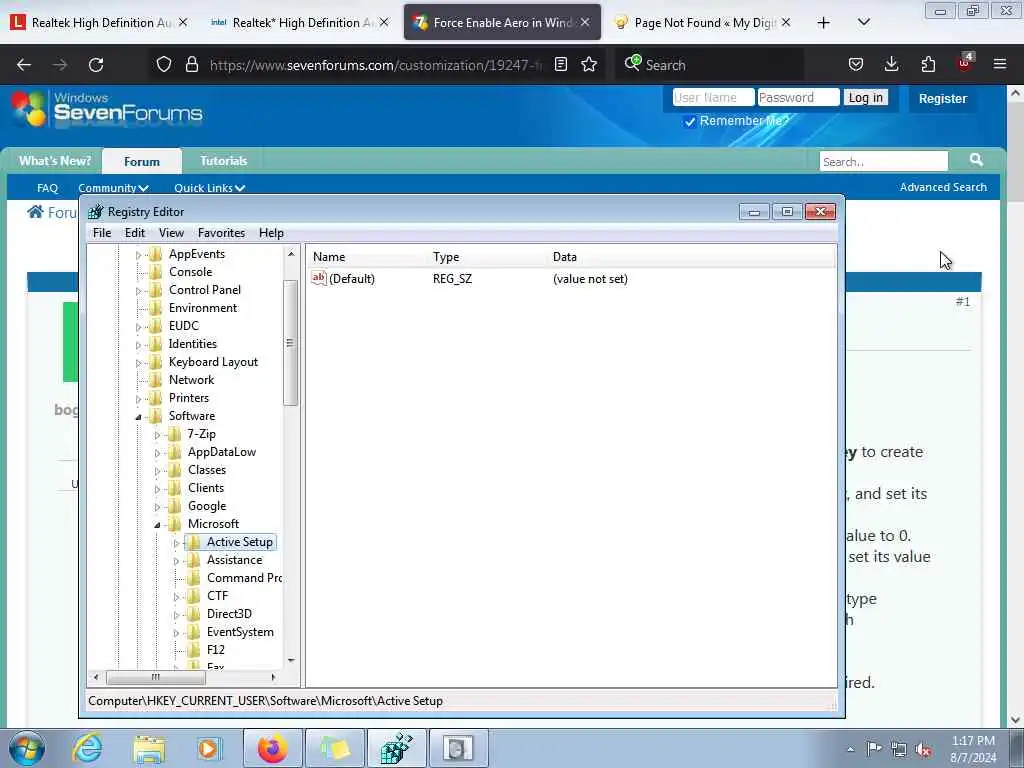Click the uBlock Origin extension icon
The width and height of the screenshot is (1024, 768).
click(x=965, y=63)
